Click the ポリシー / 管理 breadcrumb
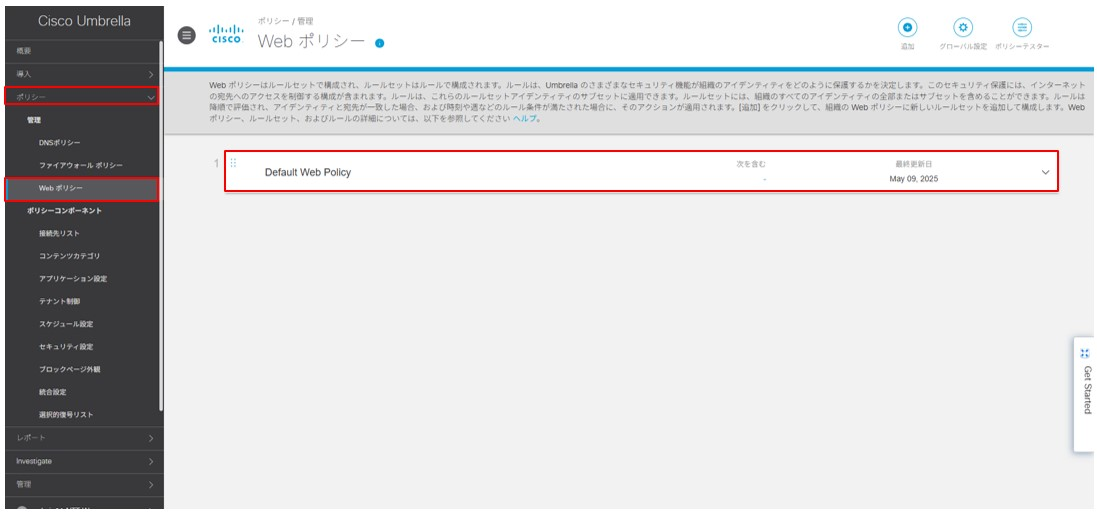This screenshot has height=512, width=1097. [x=285, y=21]
